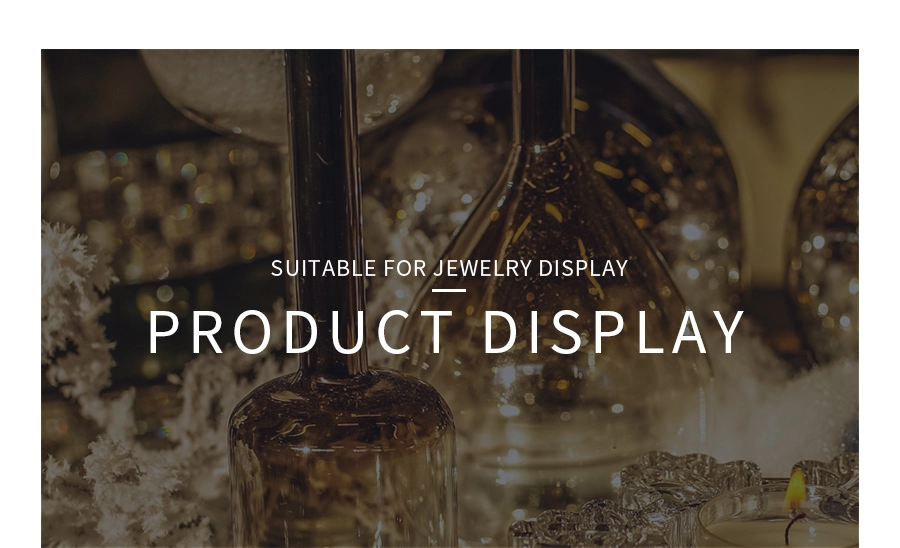Click the word "FOR" in the subtitle

[405, 269]
